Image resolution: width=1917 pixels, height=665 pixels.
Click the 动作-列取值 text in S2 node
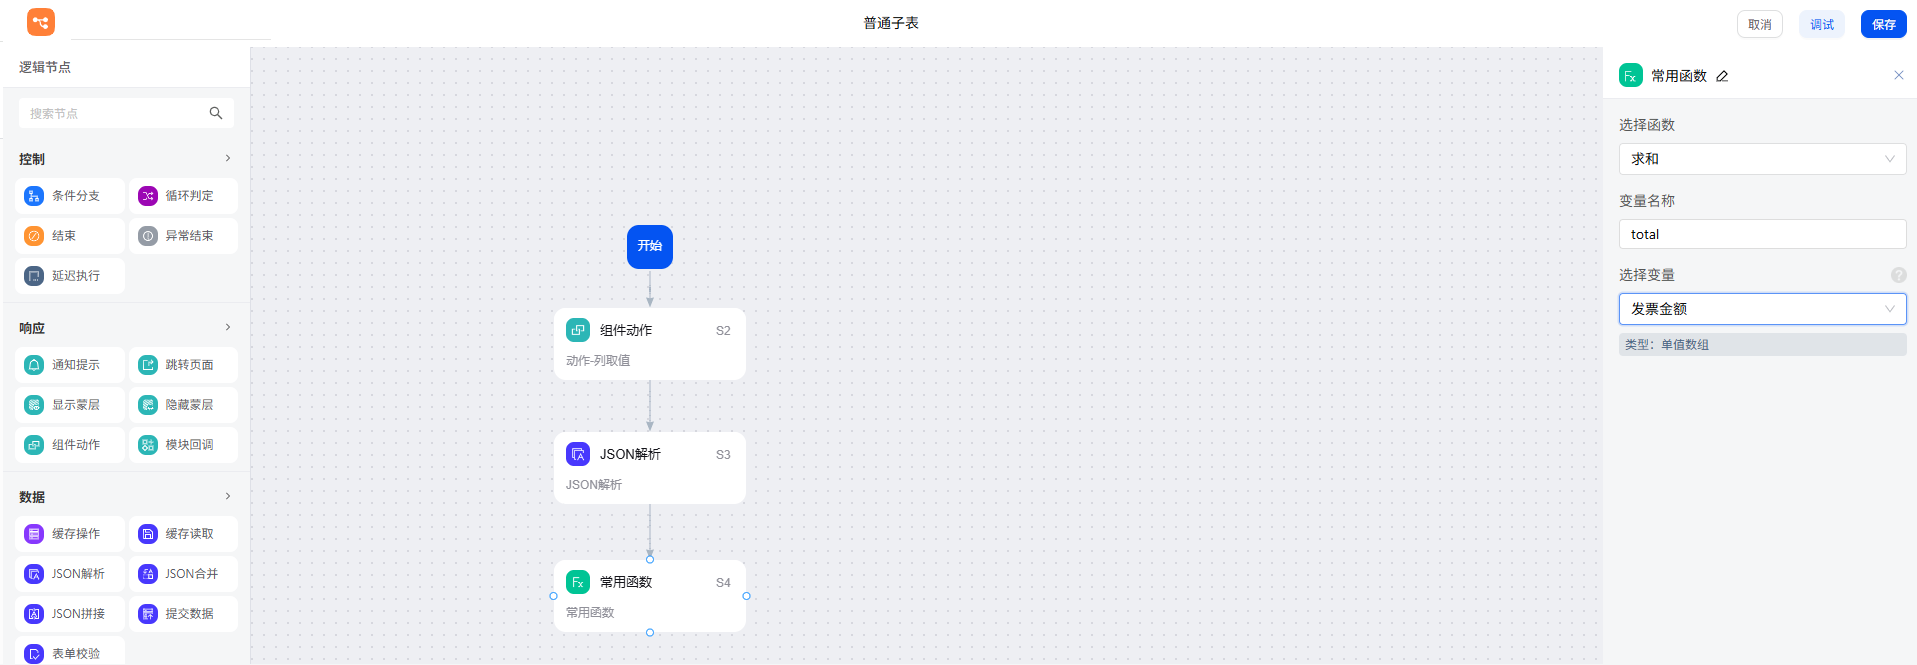click(598, 361)
